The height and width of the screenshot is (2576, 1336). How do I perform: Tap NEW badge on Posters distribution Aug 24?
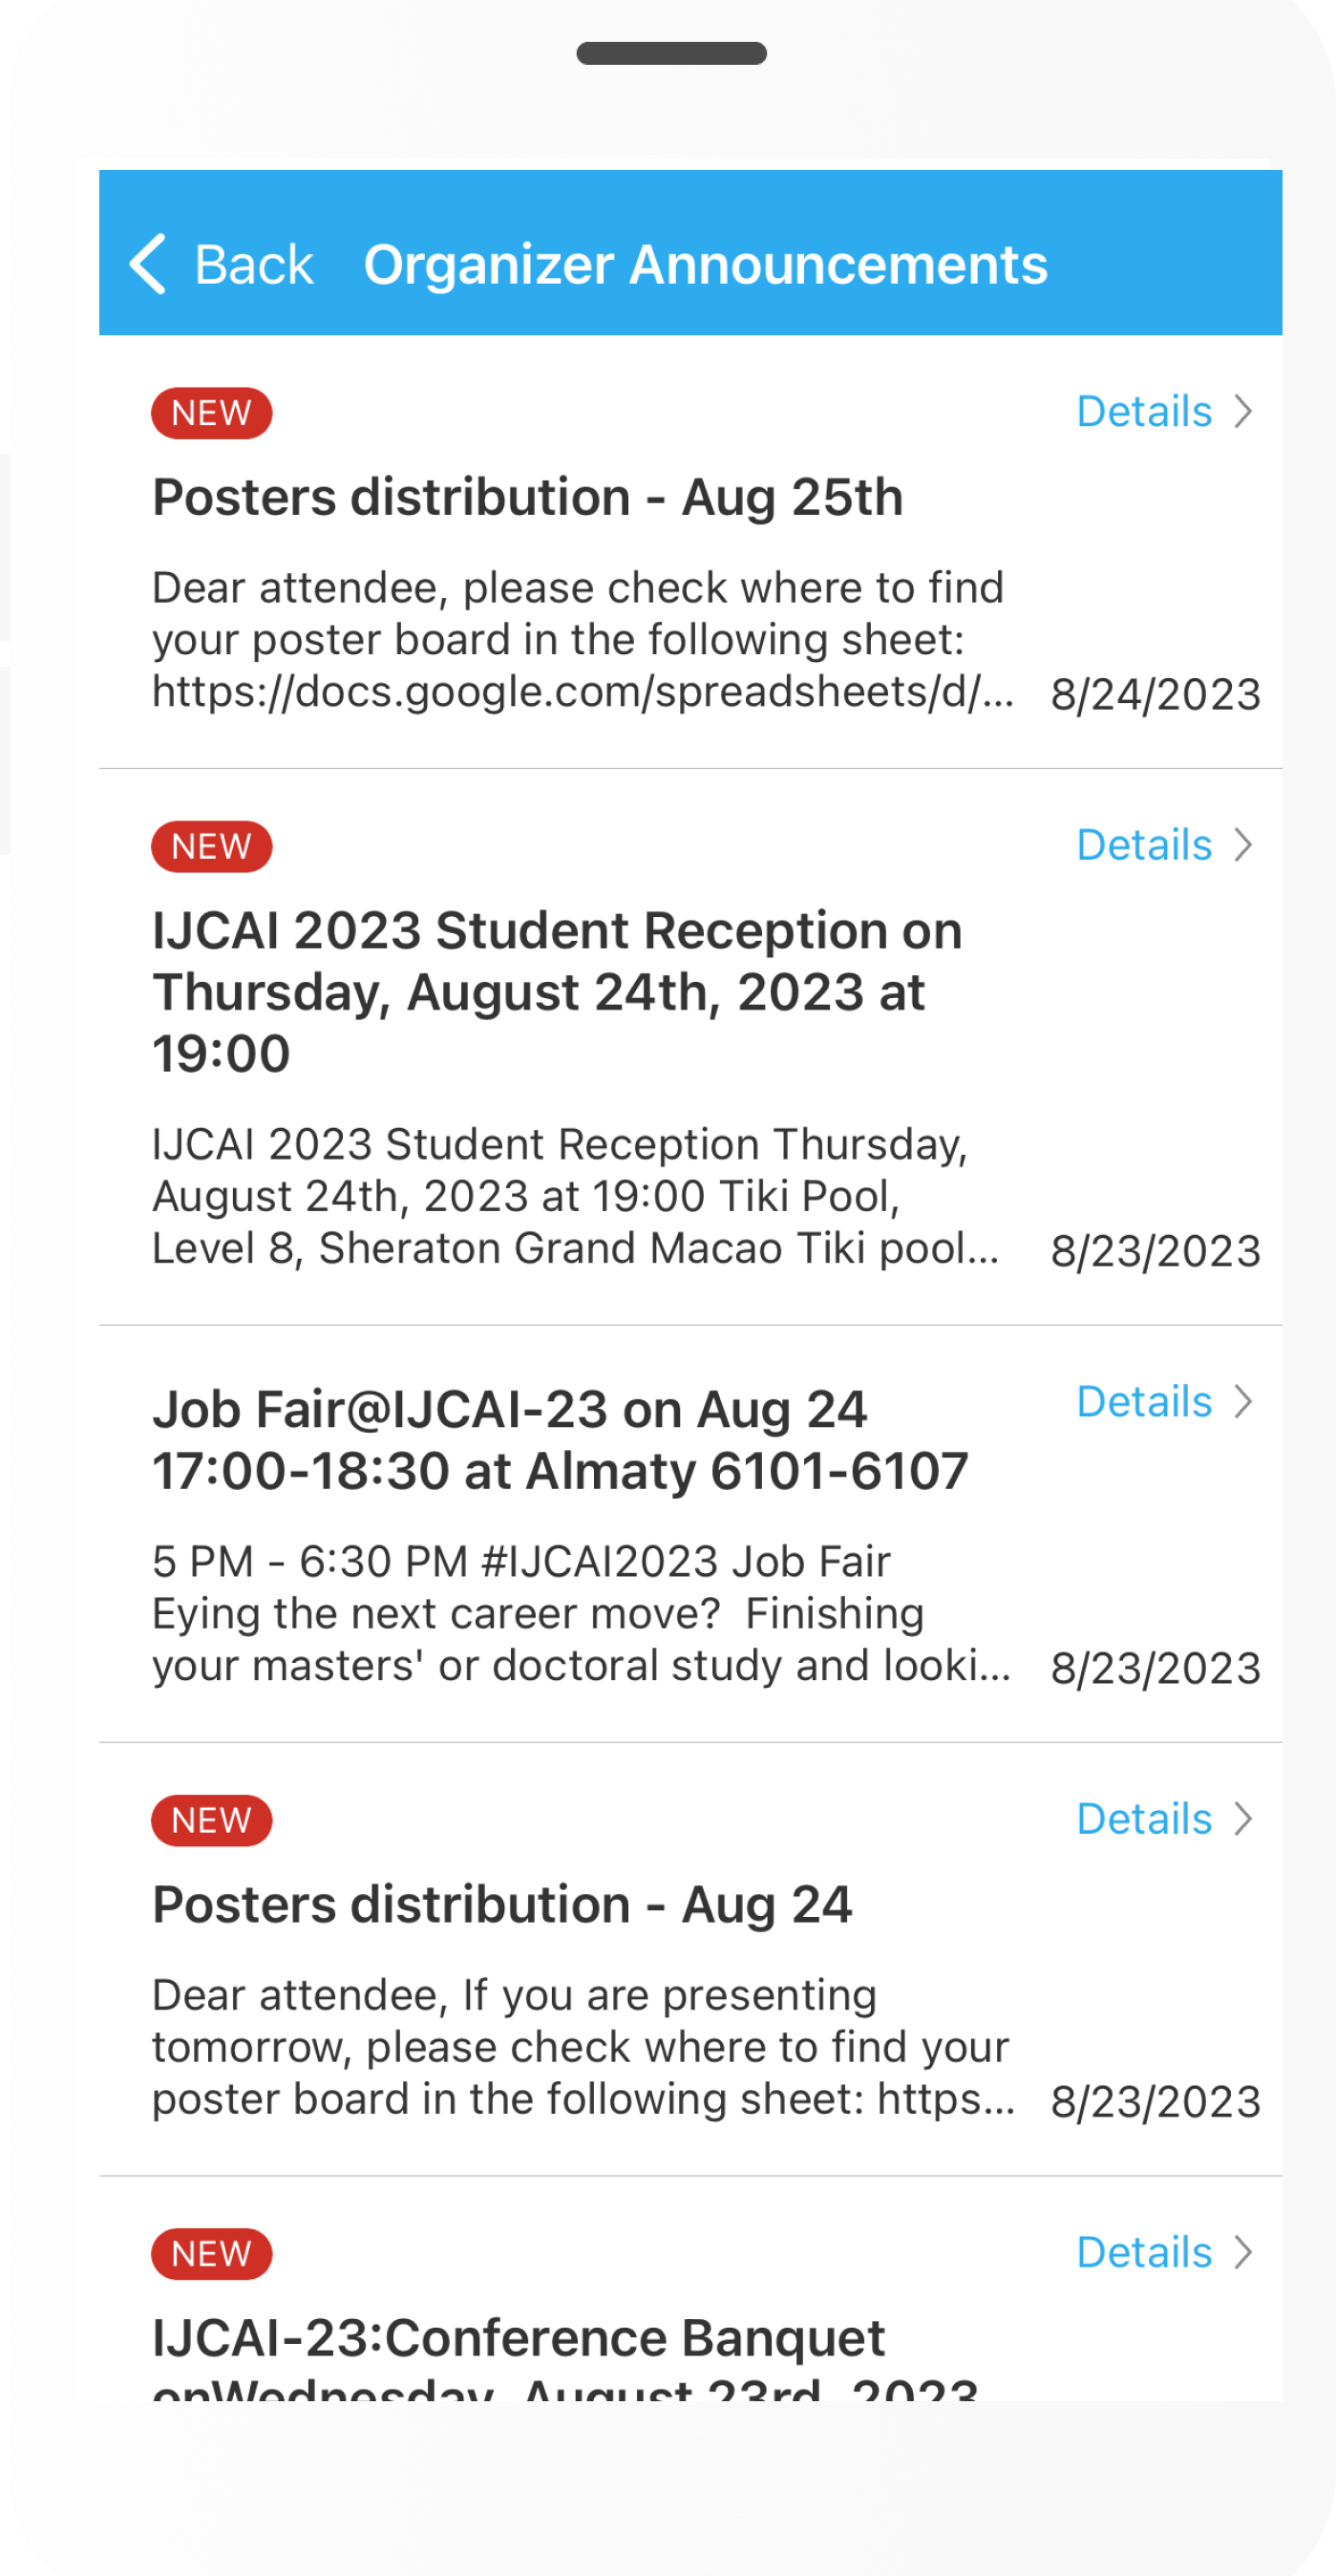[211, 1821]
